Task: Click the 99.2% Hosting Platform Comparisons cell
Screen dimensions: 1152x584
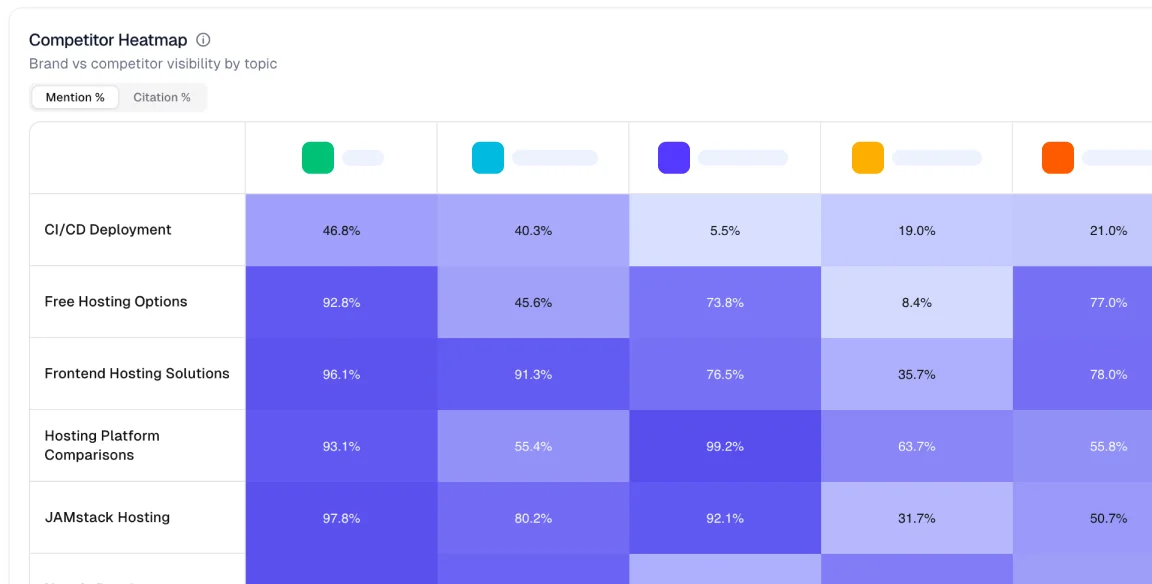Action: click(x=724, y=445)
